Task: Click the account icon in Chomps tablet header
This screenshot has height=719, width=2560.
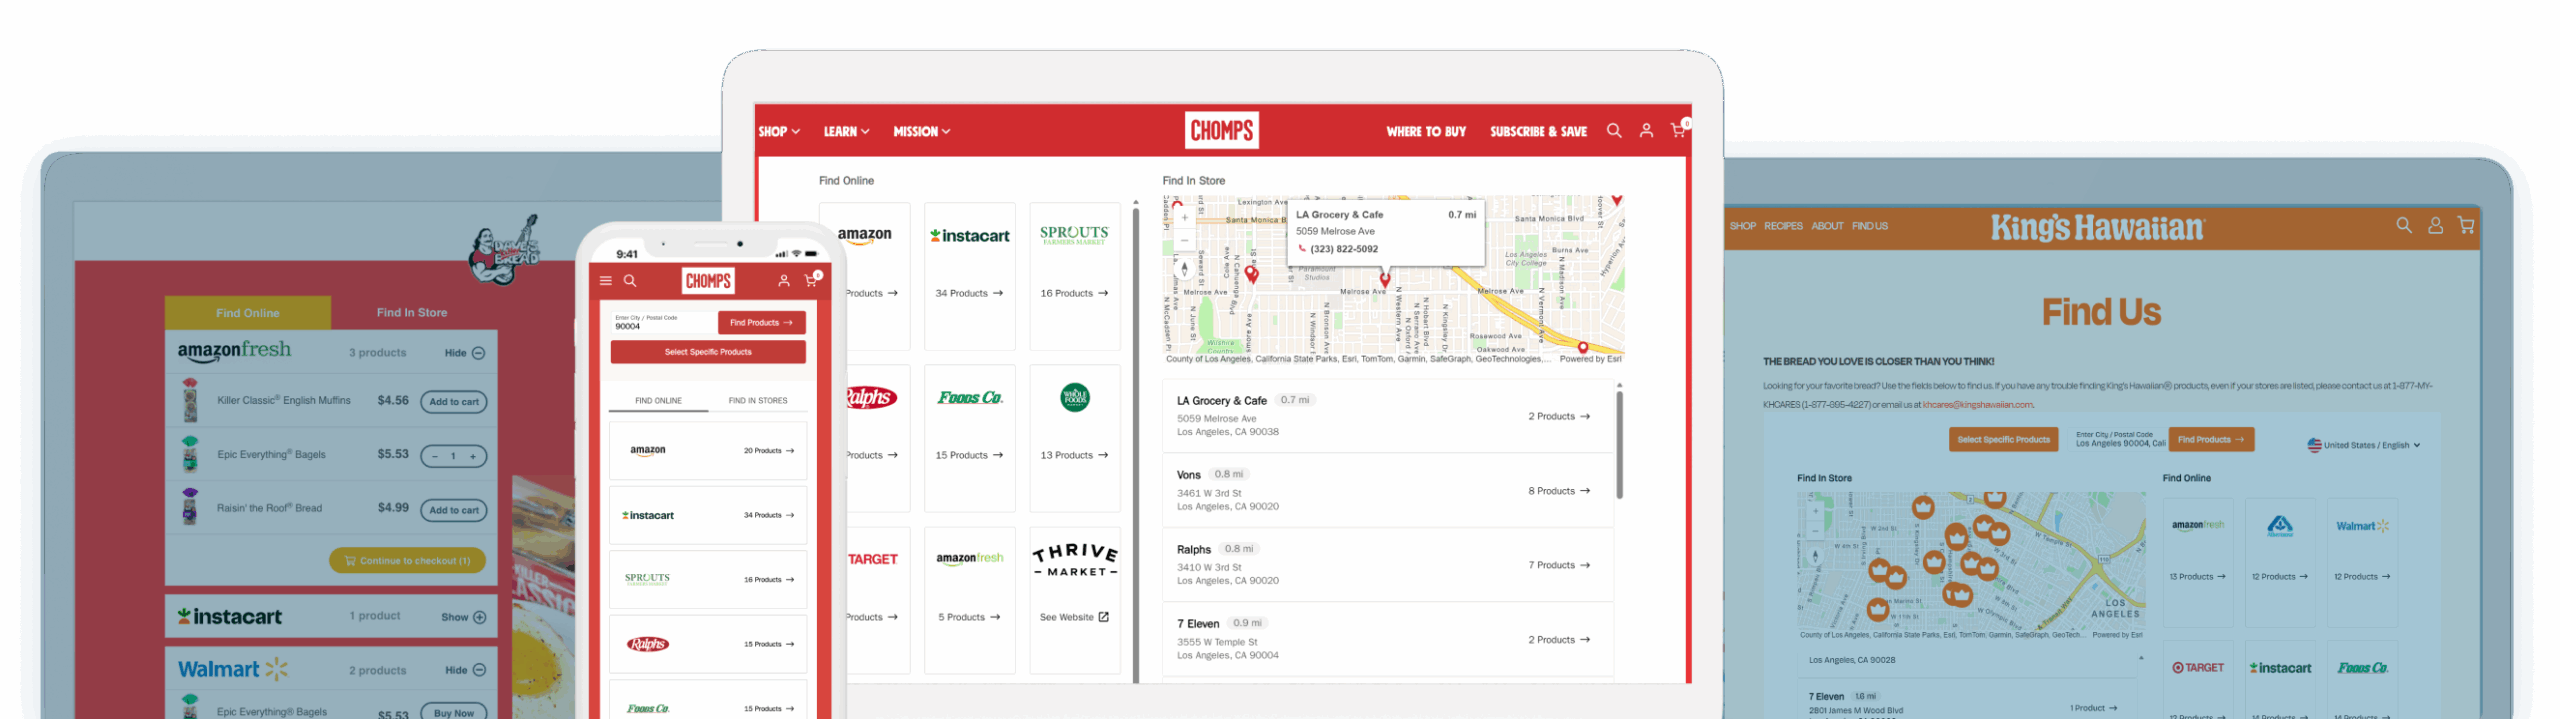Action: [x=1646, y=131]
